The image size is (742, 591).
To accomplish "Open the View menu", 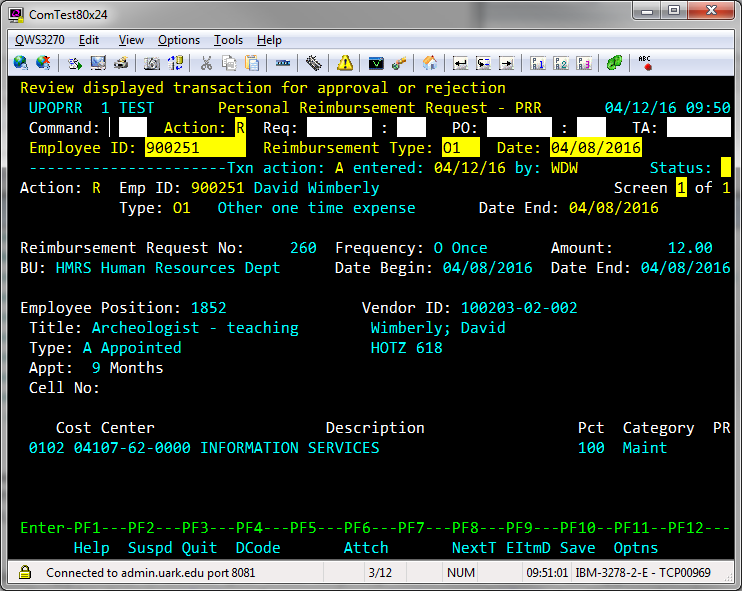I will point(131,40).
